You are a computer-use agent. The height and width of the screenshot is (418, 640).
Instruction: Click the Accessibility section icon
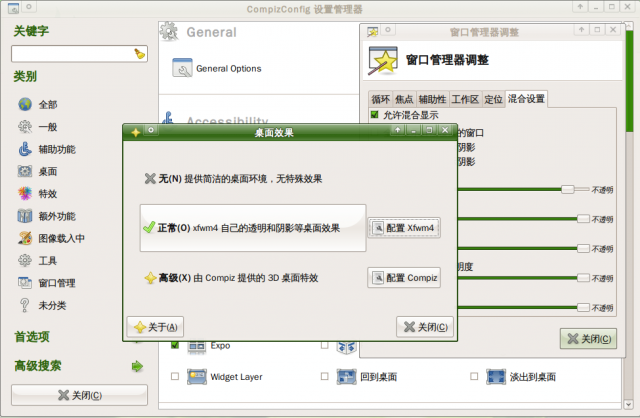[169, 118]
